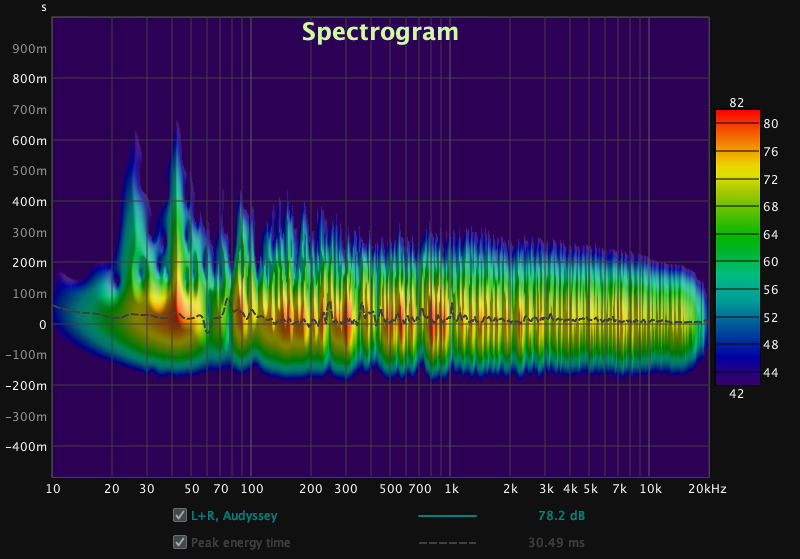Click the 1k label on frequency axis

[452, 489]
